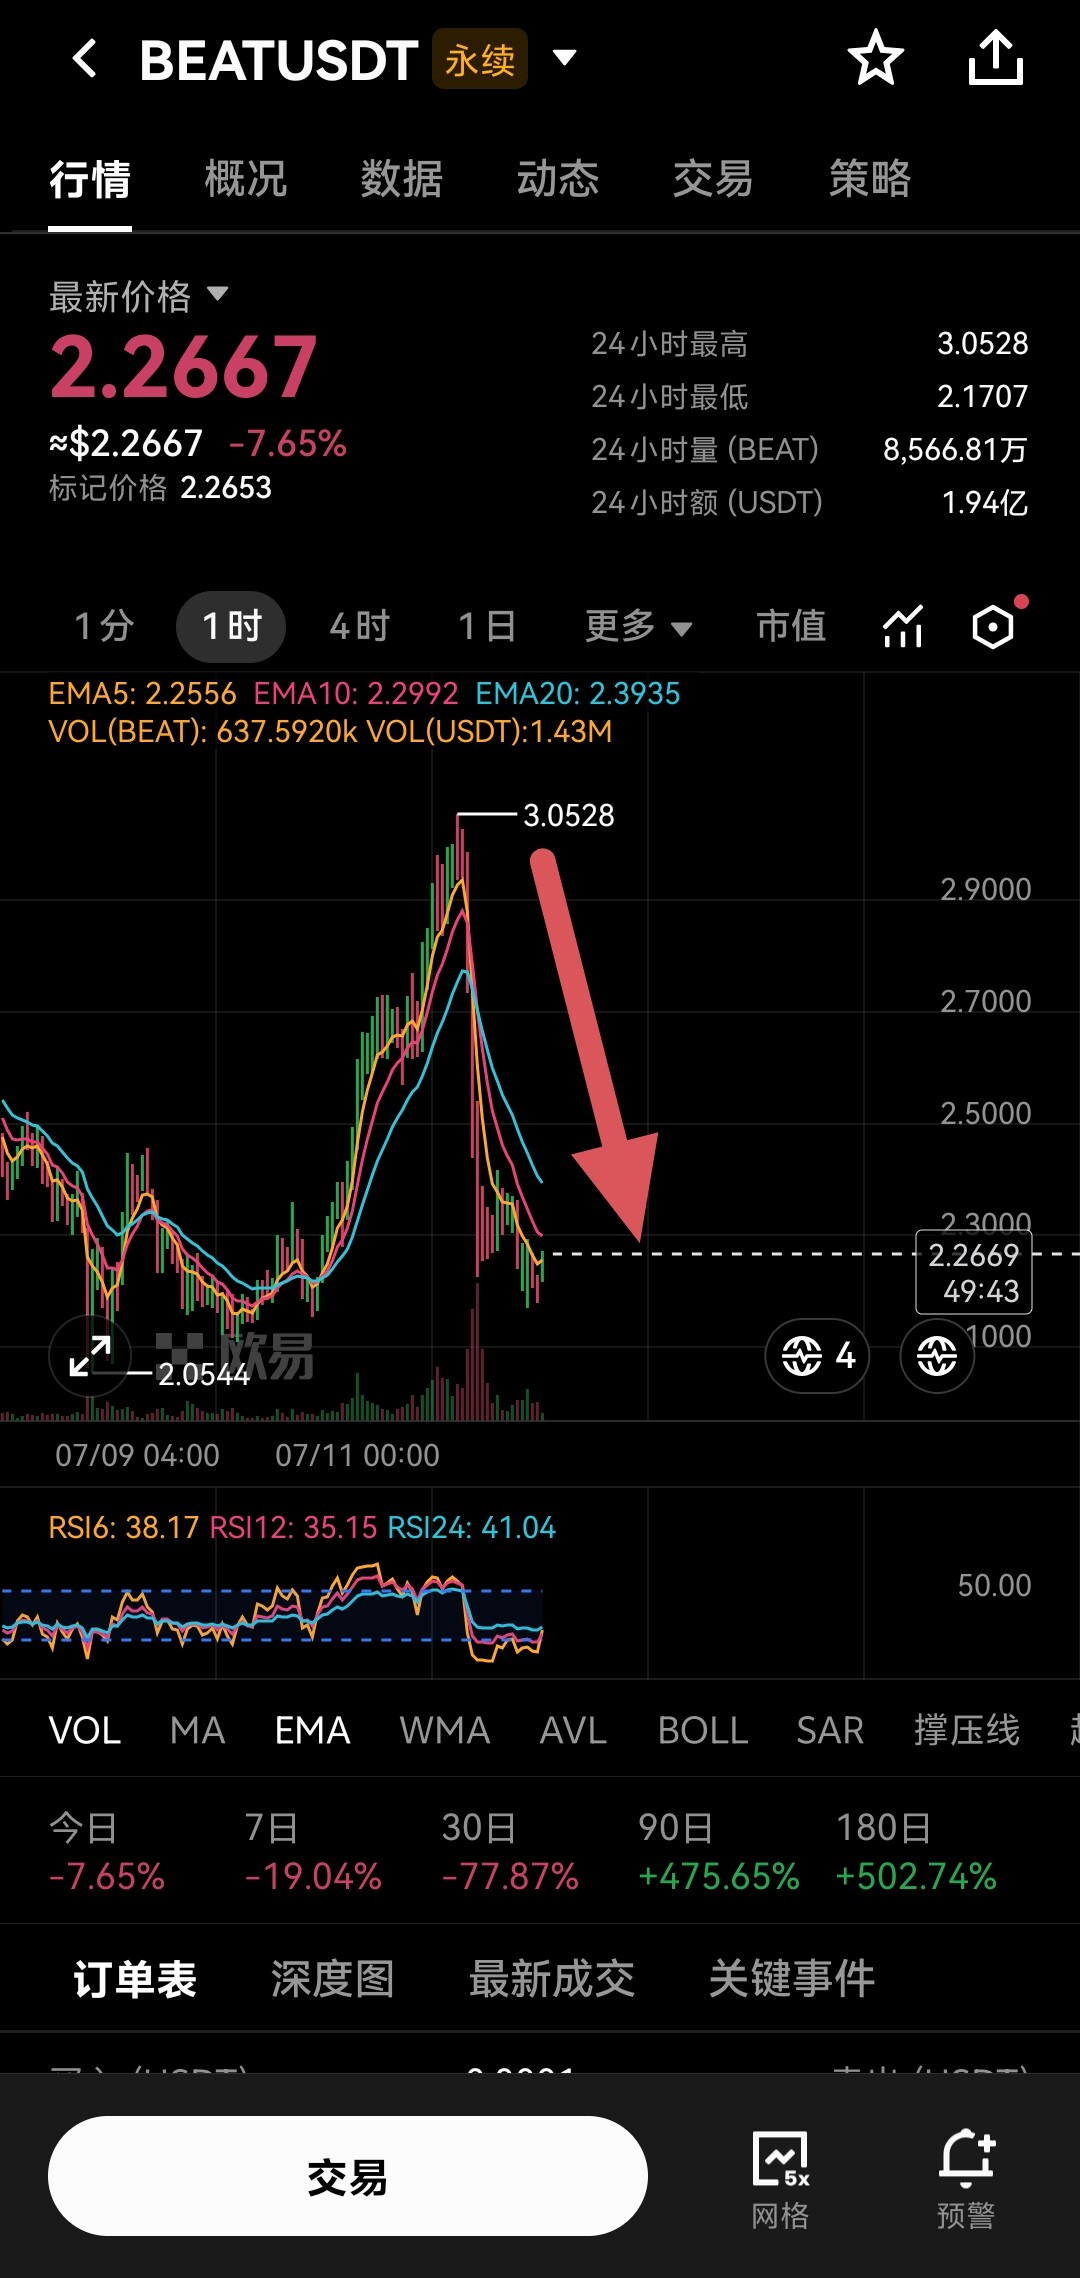Viewport: 1080px width, 2278px height.
Task: Tap the 30日 -77.87% change
Action: pos(510,1852)
